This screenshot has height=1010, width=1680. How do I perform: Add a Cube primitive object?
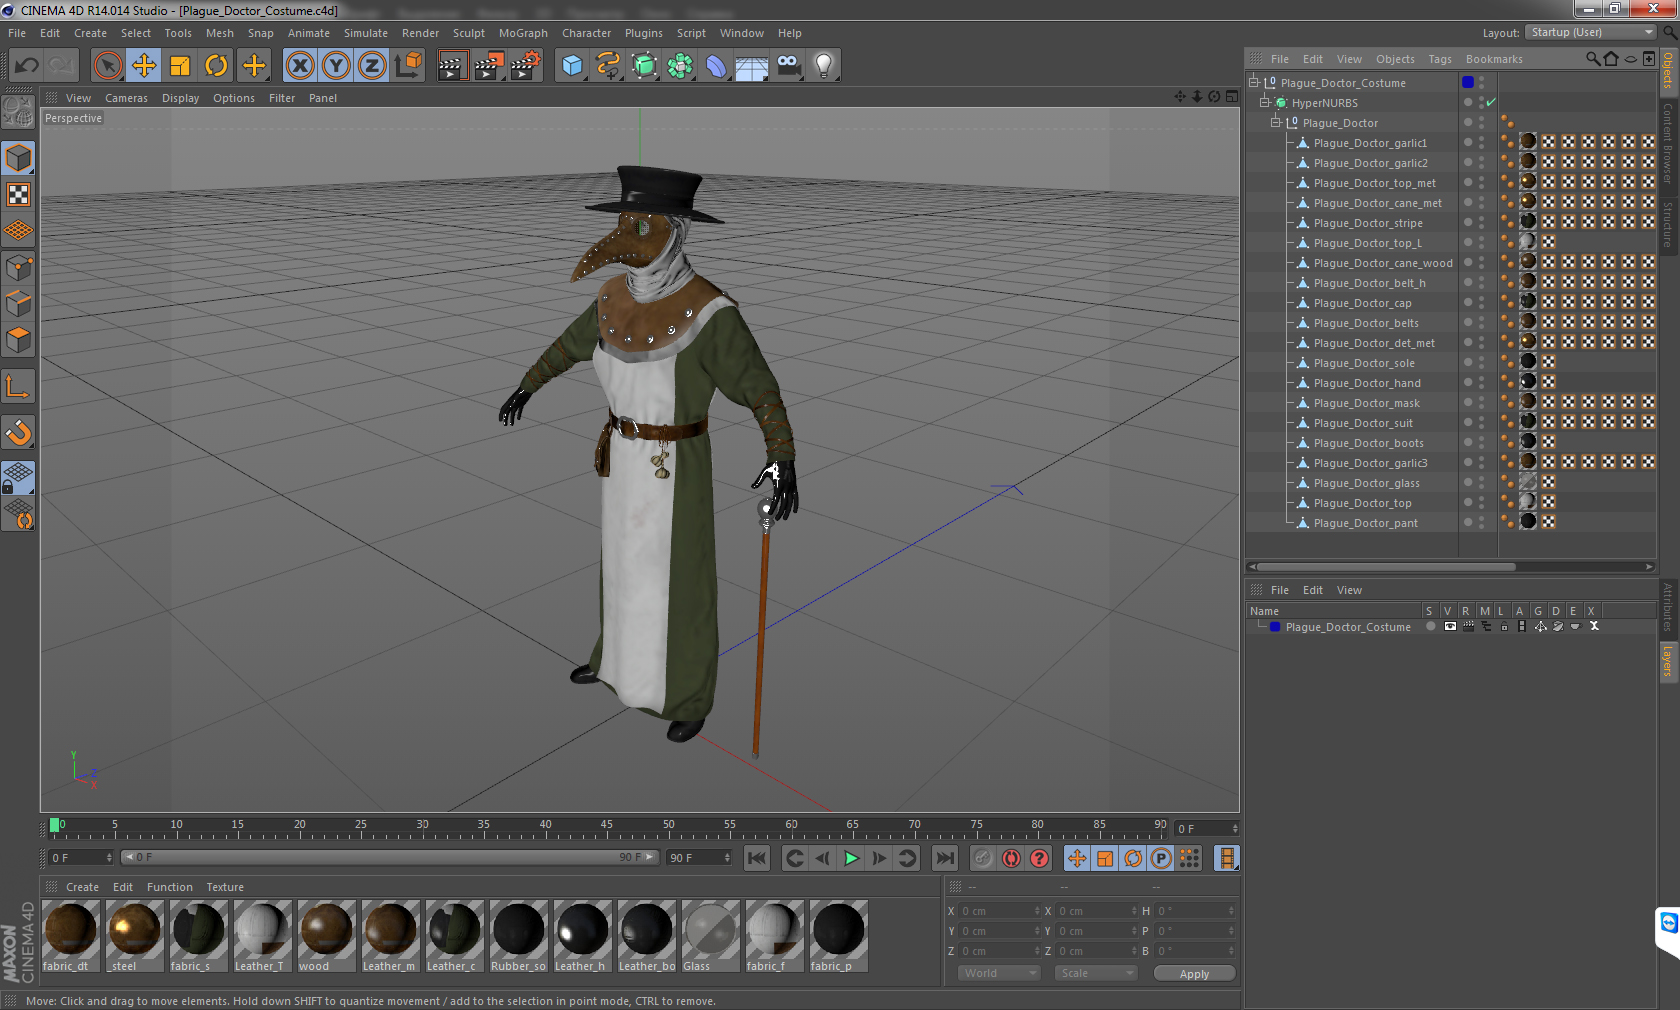point(572,66)
